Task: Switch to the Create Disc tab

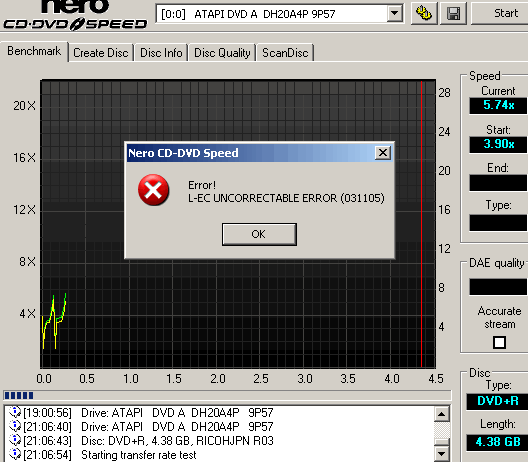Action: [101, 53]
